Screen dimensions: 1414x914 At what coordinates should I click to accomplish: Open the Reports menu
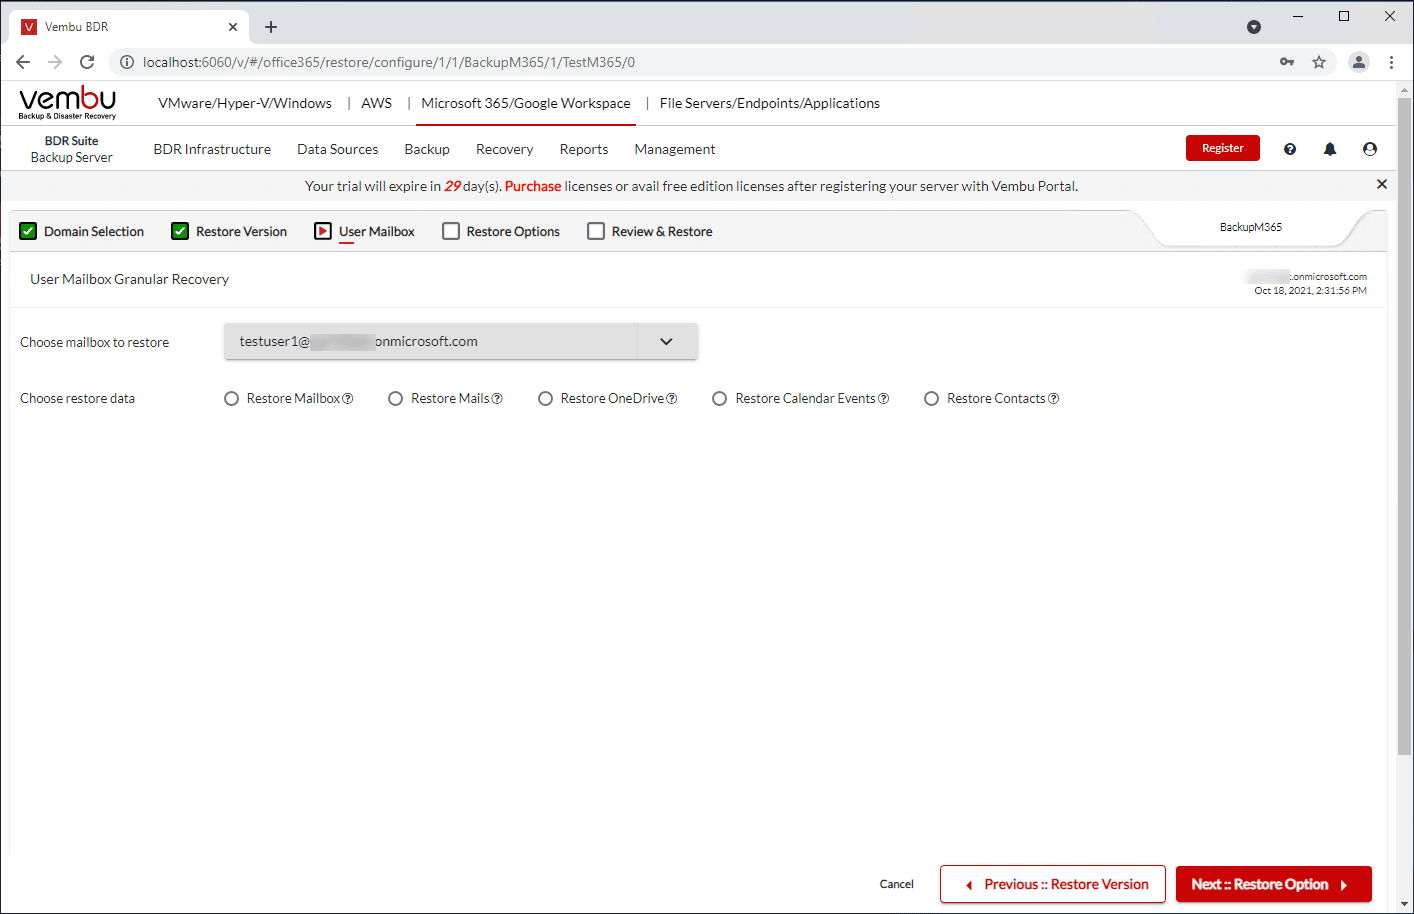pos(584,149)
